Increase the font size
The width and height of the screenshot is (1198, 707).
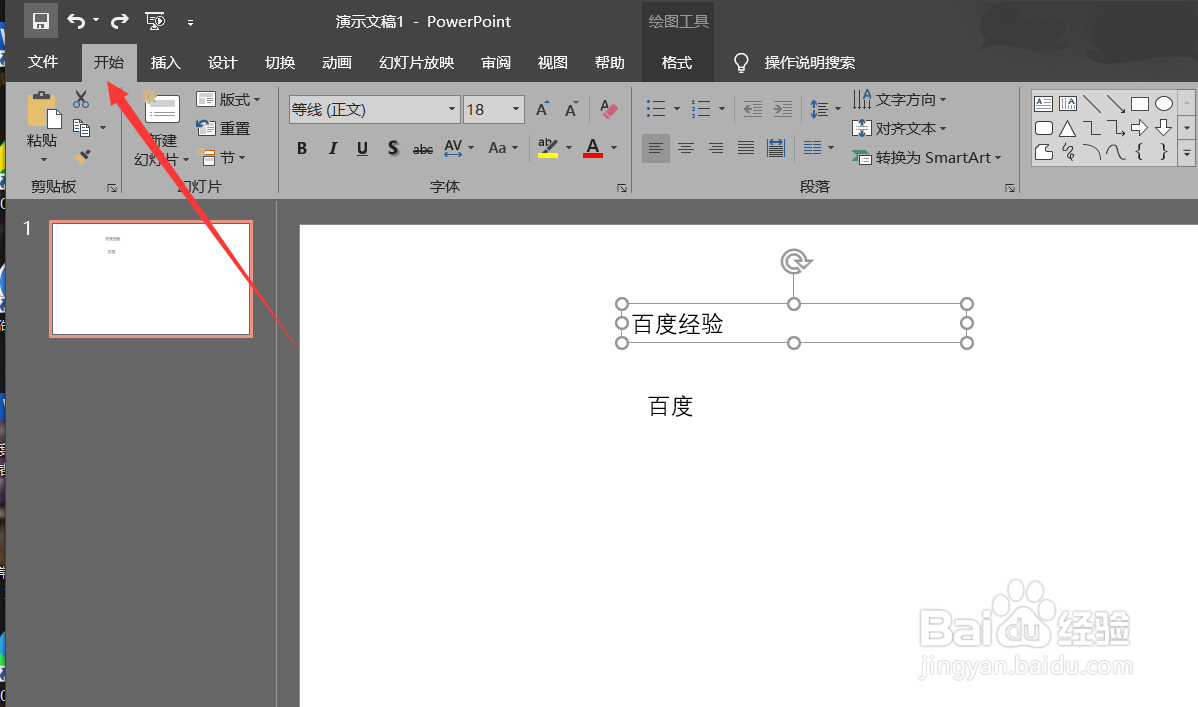point(542,109)
